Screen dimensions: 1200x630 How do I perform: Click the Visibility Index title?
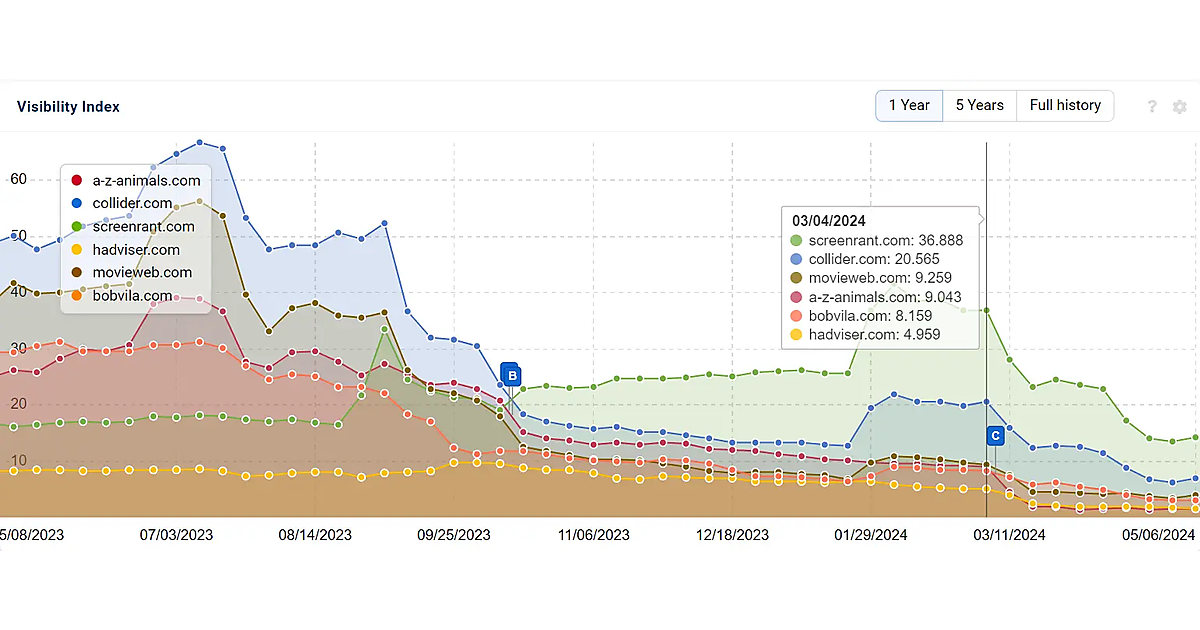[x=68, y=107]
